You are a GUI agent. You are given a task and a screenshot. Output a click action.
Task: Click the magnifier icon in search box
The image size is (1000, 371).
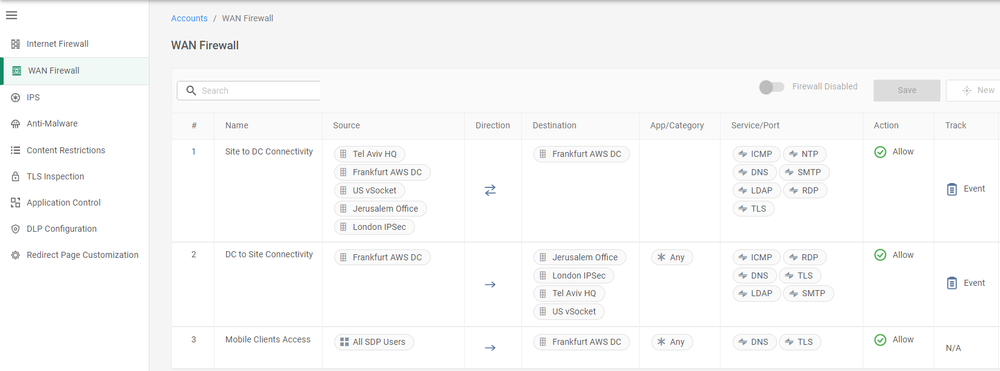coord(191,91)
